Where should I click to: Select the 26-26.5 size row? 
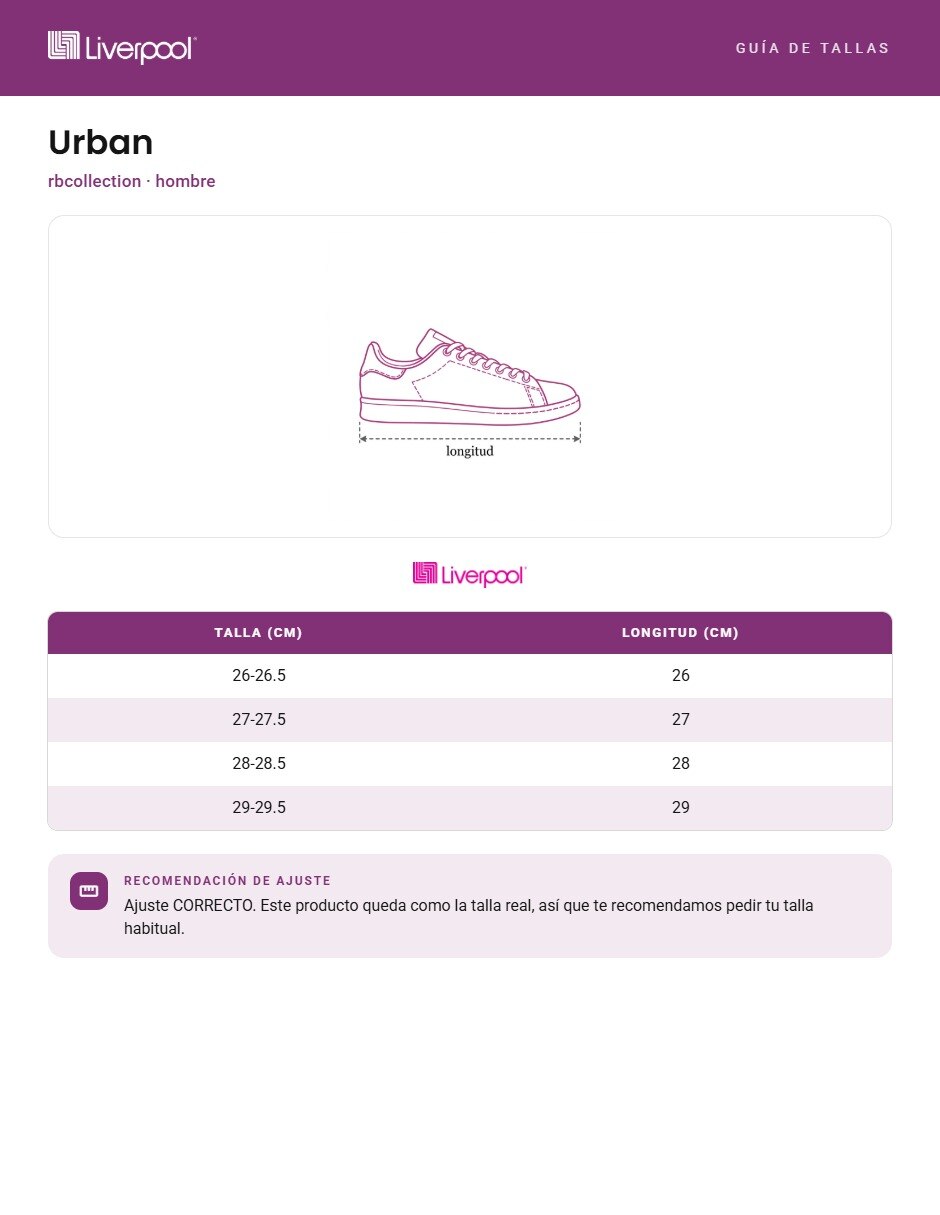470,676
